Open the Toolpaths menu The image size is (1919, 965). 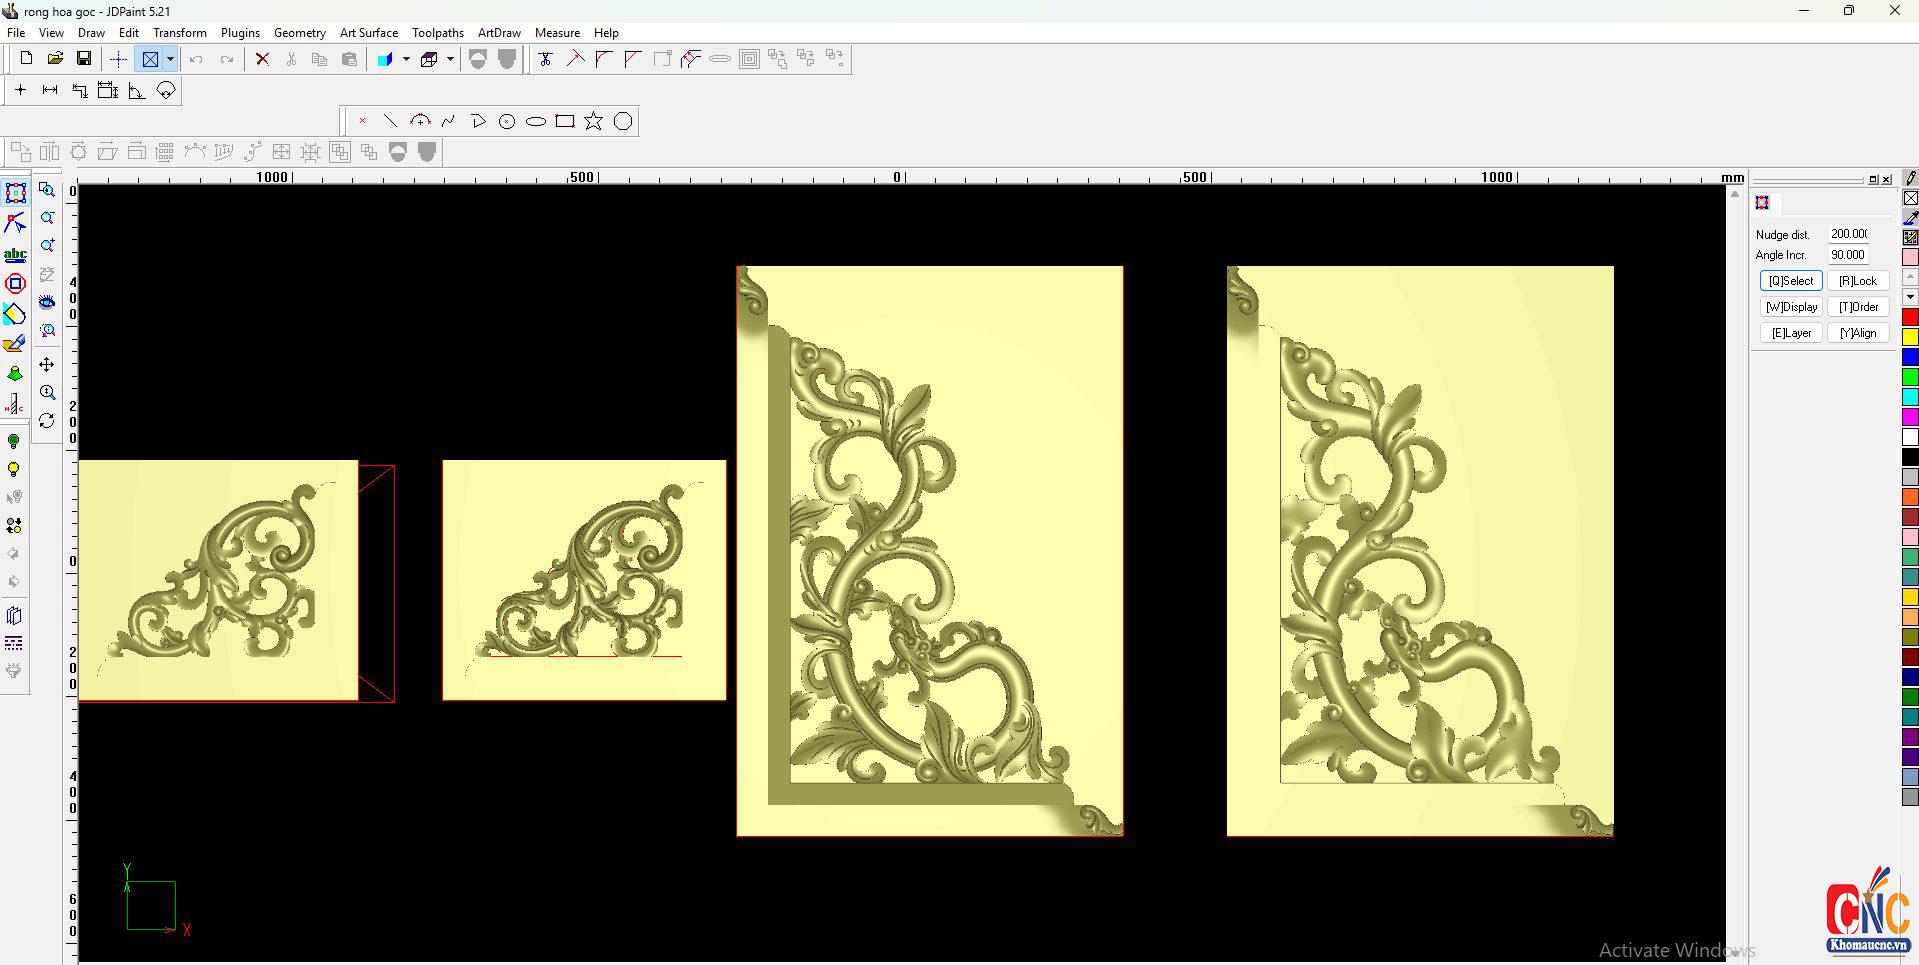(x=437, y=33)
